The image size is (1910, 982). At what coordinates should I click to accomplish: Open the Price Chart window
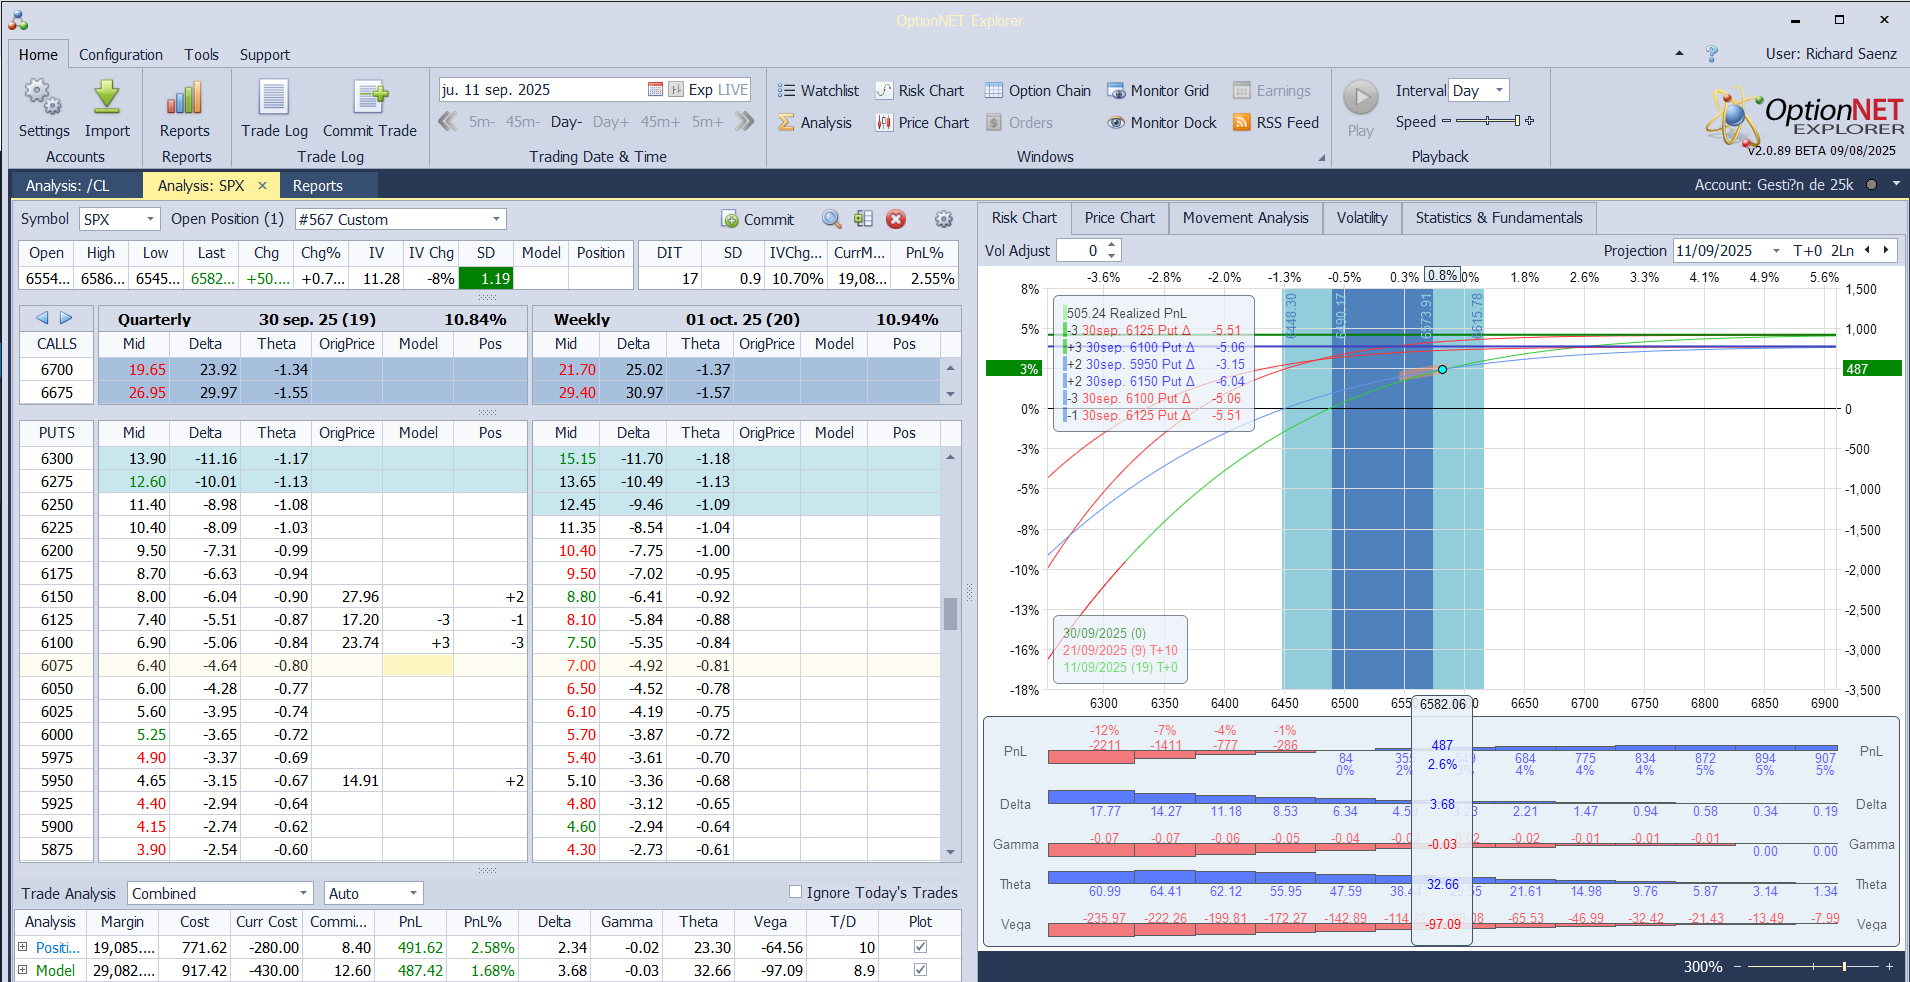click(x=922, y=123)
